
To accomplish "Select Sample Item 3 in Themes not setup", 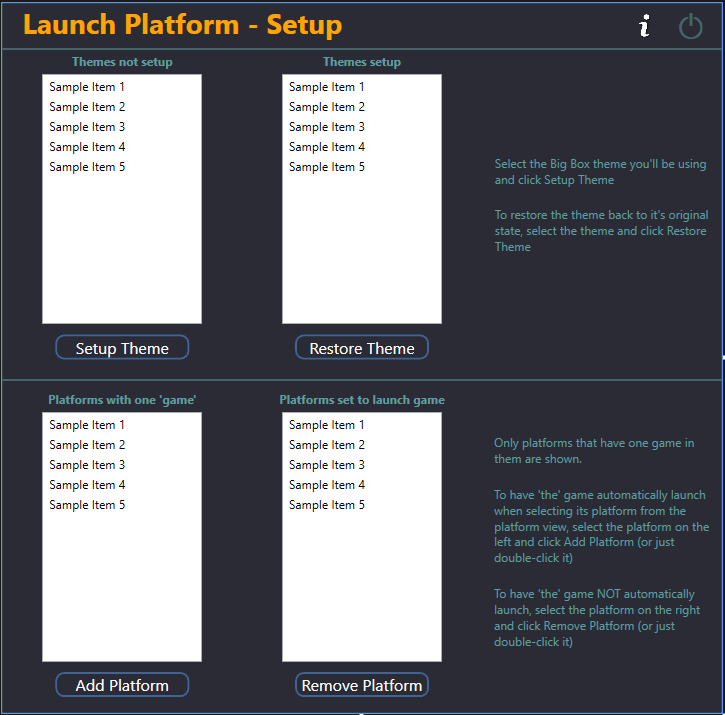I will tap(87, 127).
